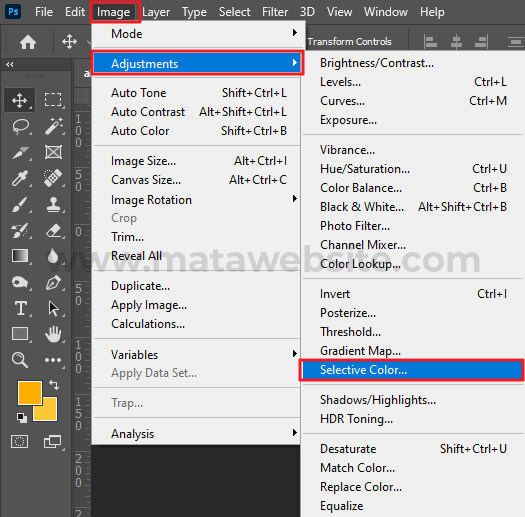Select the Zoom tool
Viewport: 525px width, 517px height.
point(20,360)
